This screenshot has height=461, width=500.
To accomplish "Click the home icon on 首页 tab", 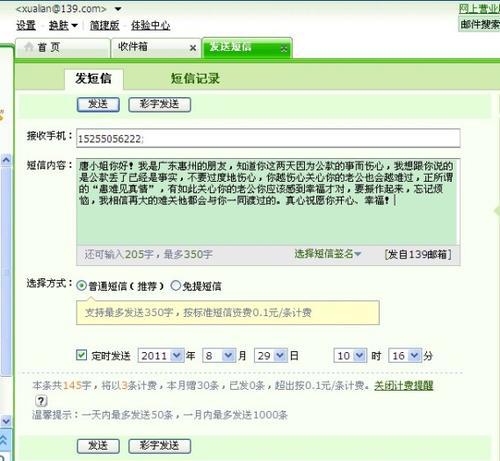I will tap(29, 47).
